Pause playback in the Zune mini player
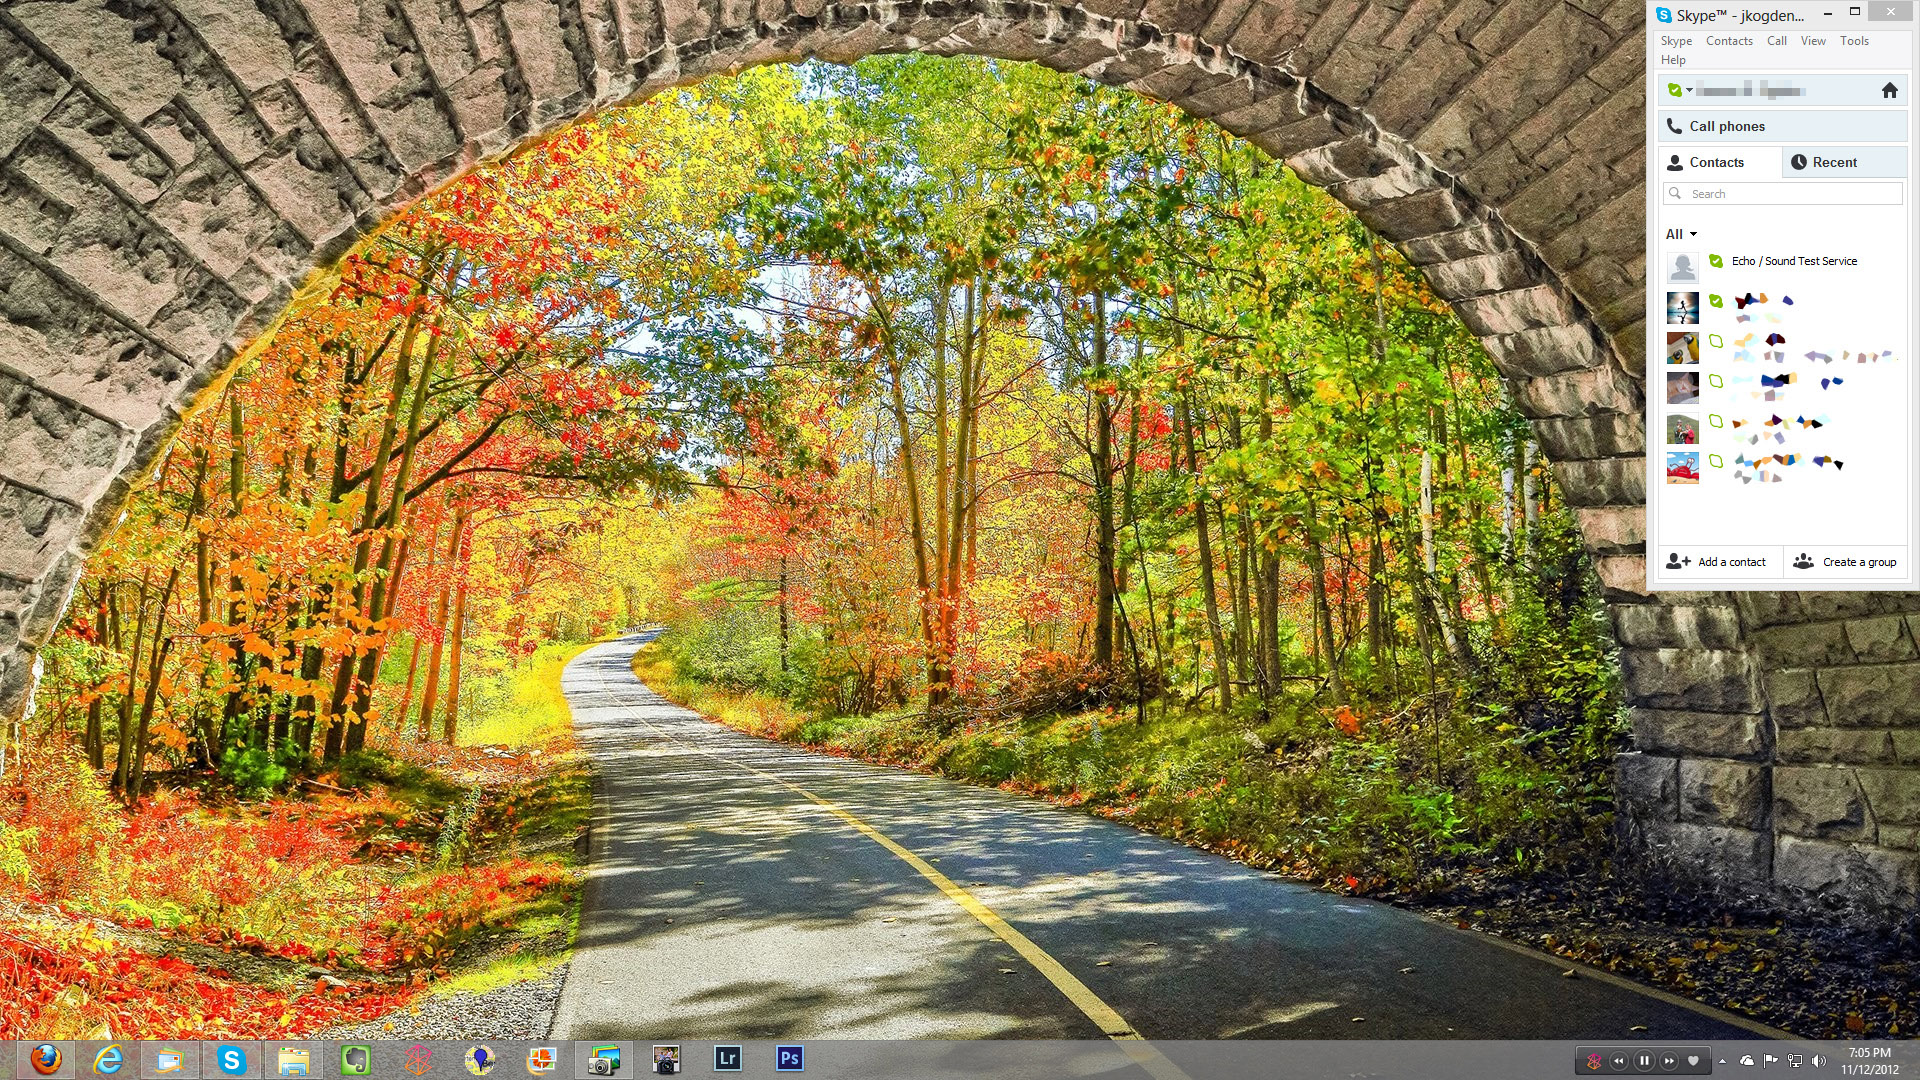Viewport: 1920px width, 1080px height. pos(1644,1061)
